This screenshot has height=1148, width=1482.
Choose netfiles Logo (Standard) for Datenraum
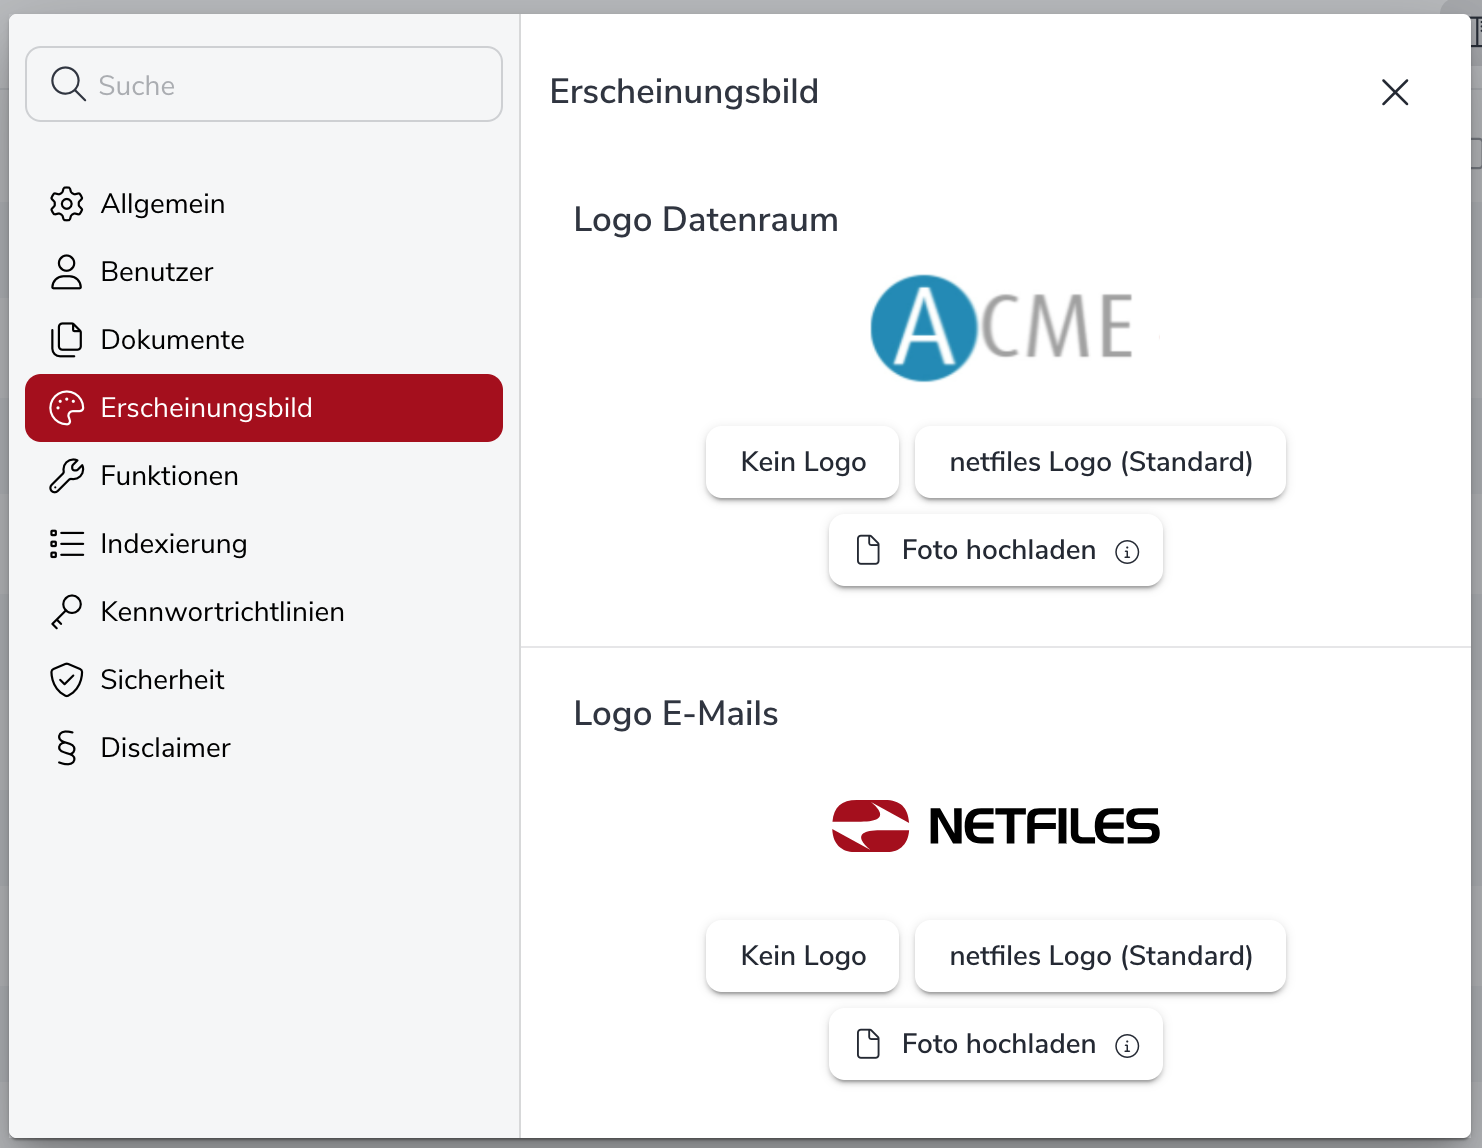point(1100,462)
